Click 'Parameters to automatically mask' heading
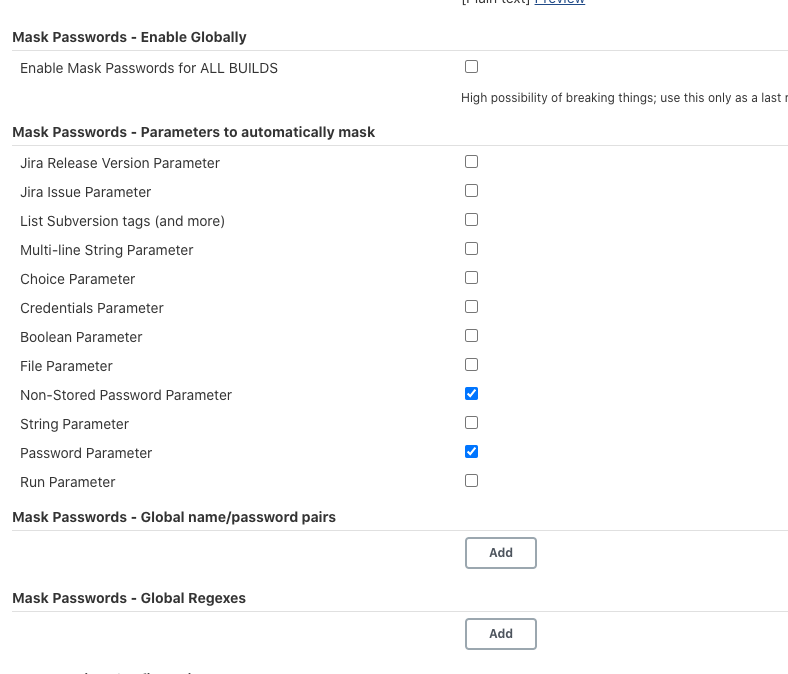Screen dimensions: 788x674 193,132
